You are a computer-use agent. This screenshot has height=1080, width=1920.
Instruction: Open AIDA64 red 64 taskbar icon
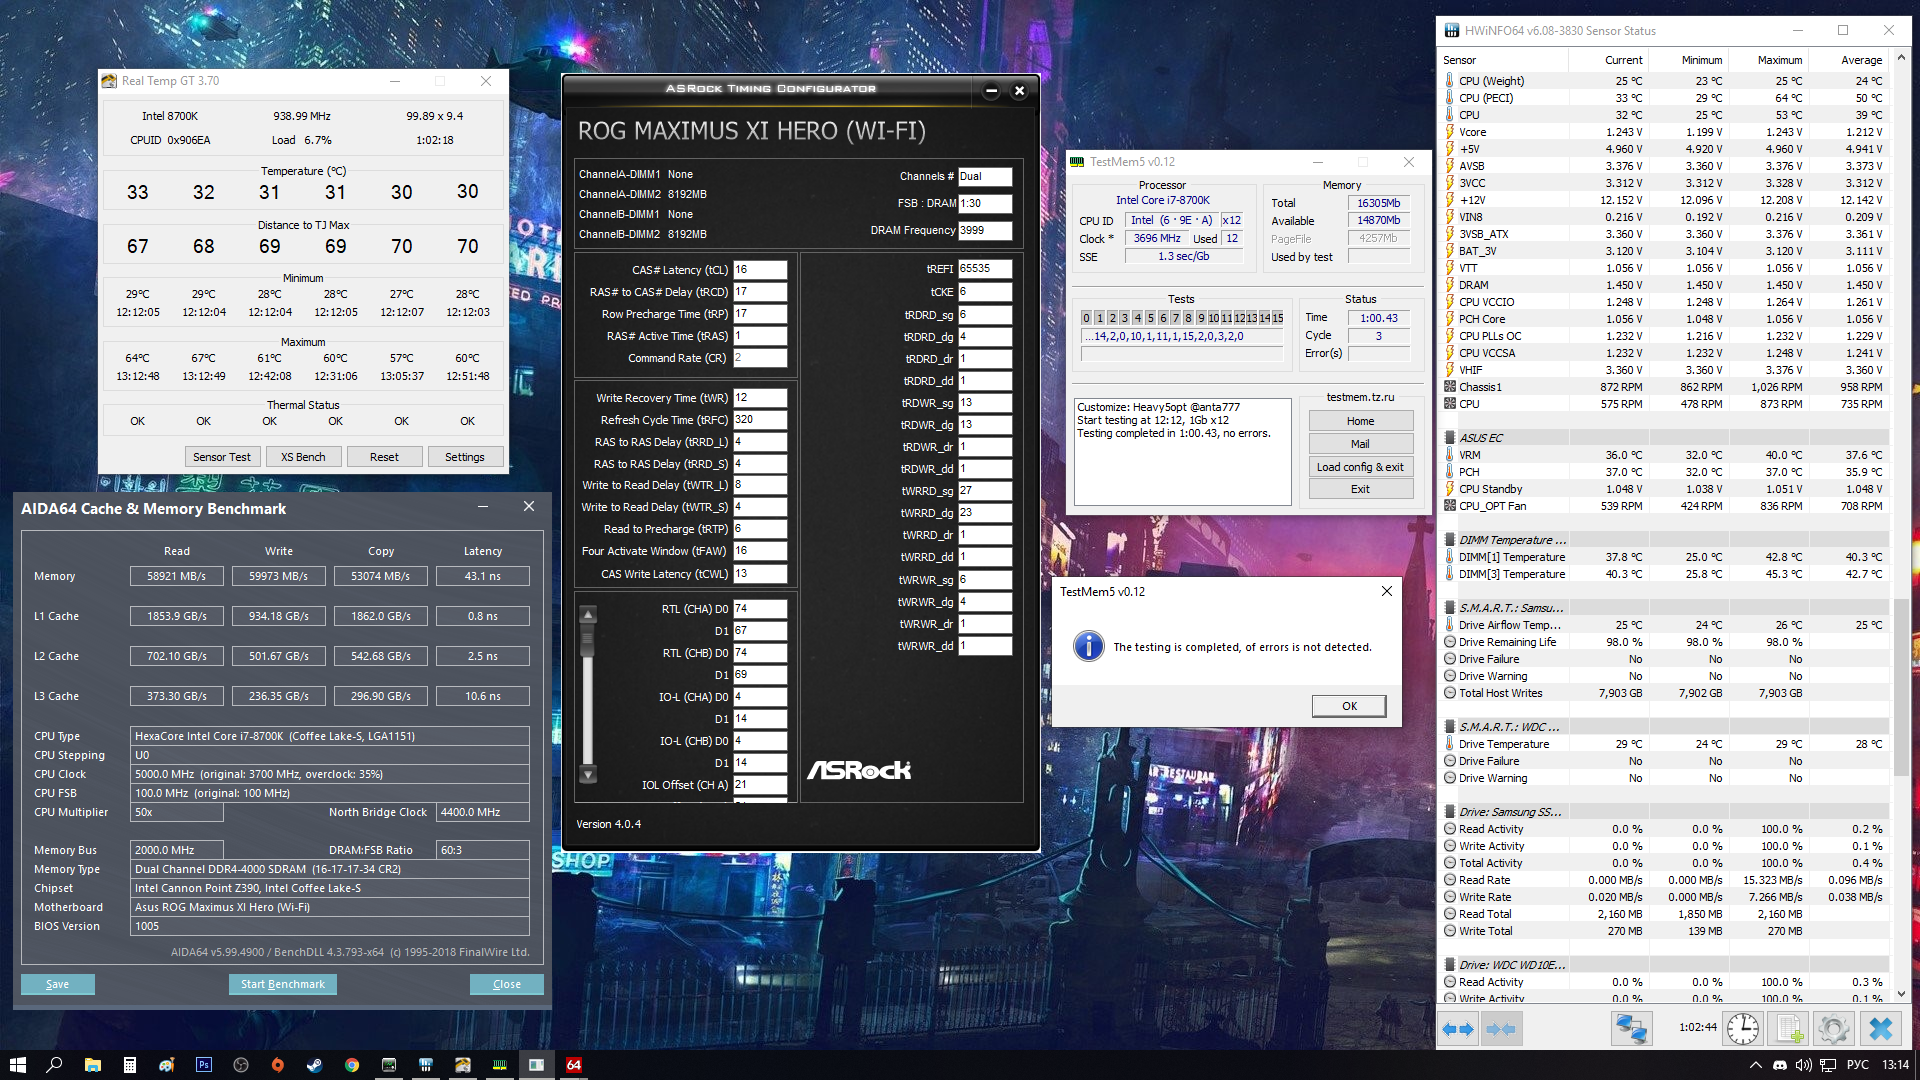[573, 1065]
